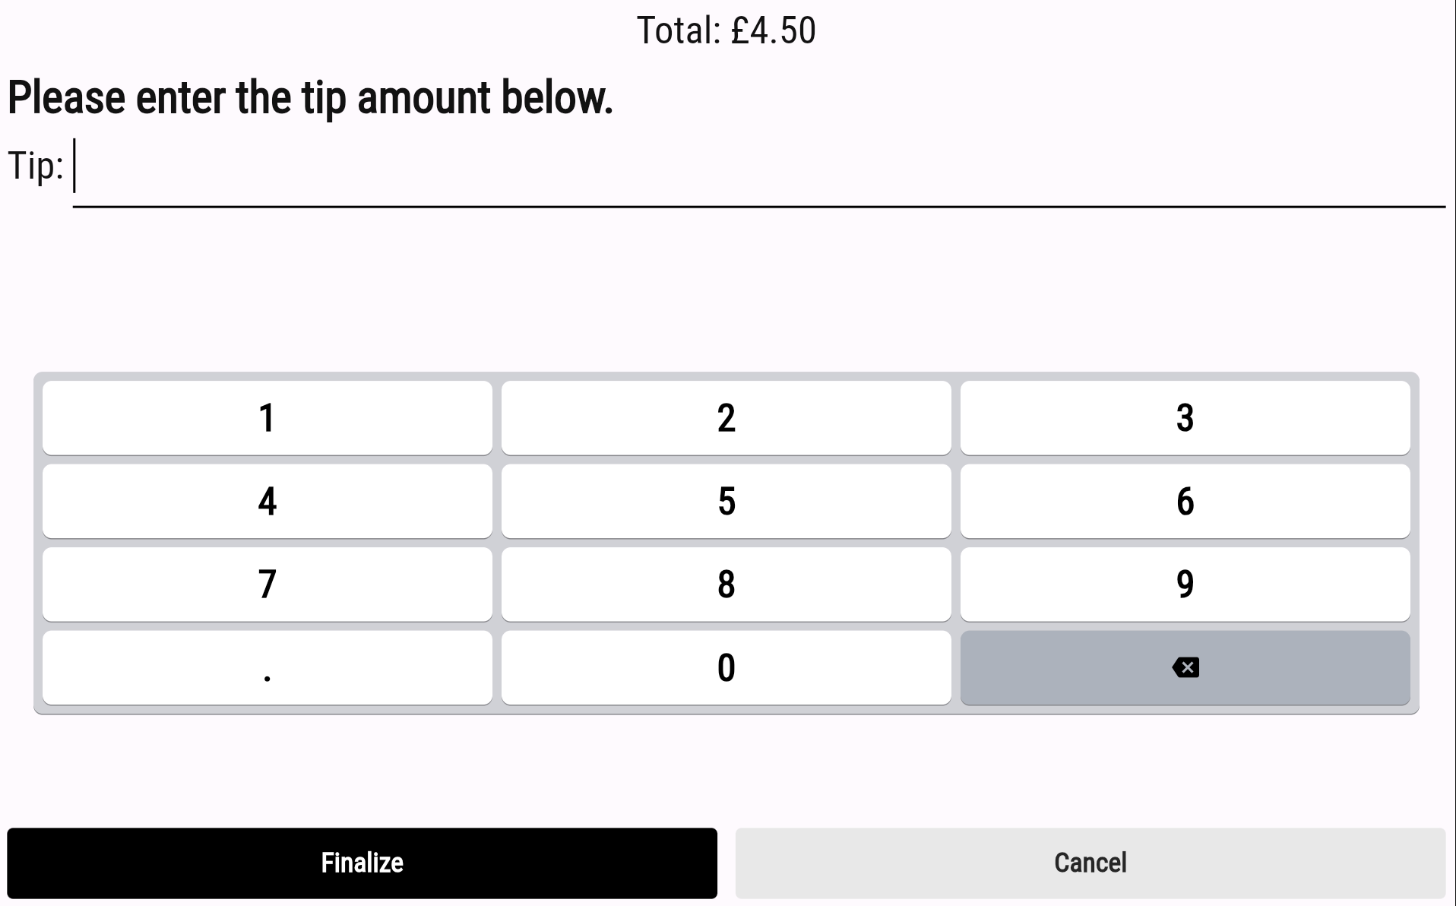Tap the 4 key
Screen dimensions: 1456x906
click(267, 501)
